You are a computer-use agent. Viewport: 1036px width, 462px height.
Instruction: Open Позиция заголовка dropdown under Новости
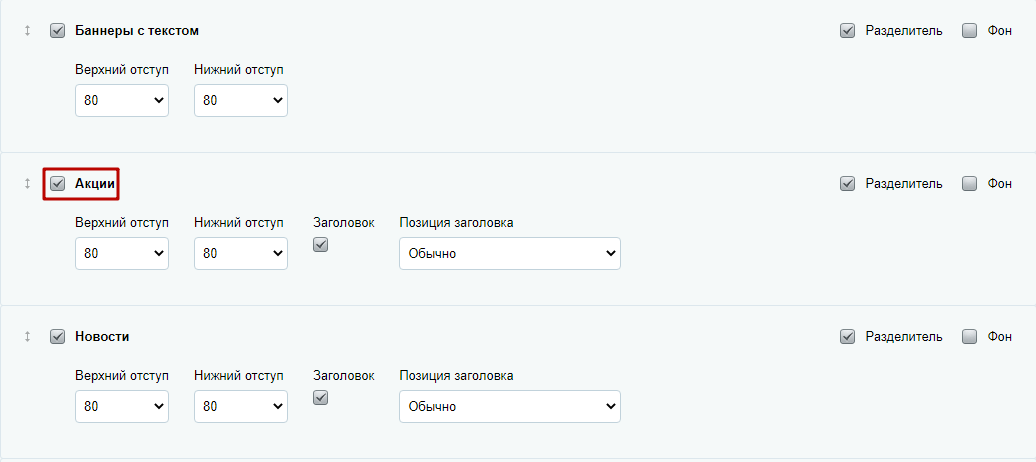point(510,406)
